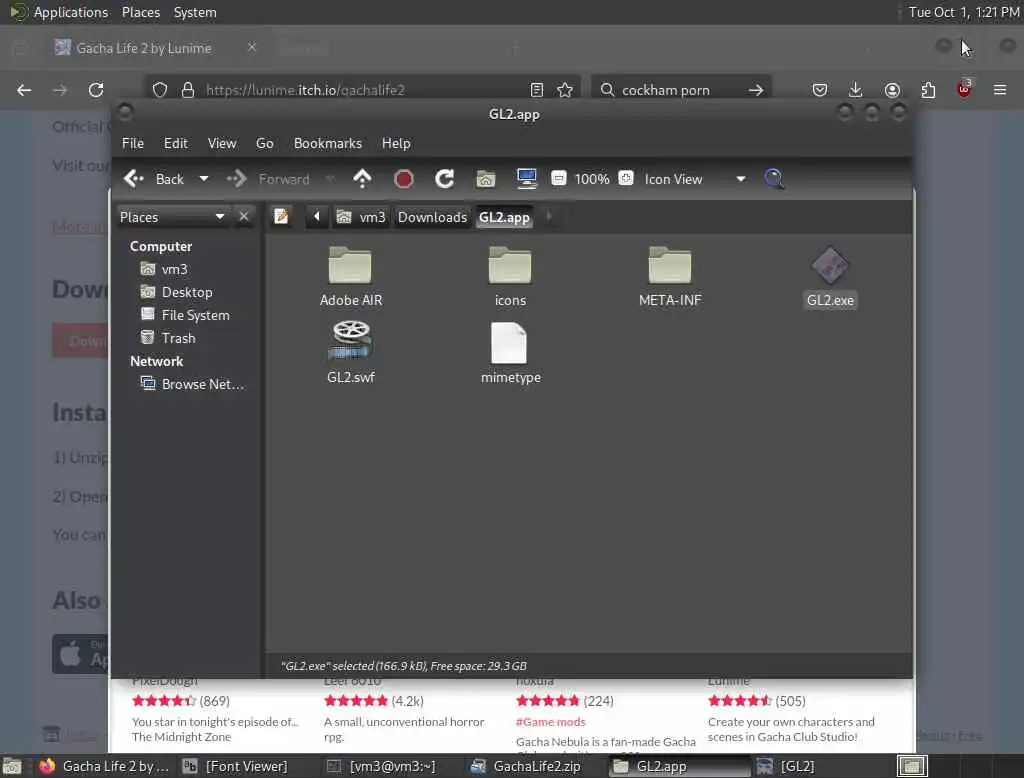Open Pocket save icon in Firefox
This screenshot has height=778, width=1024.
(820, 89)
